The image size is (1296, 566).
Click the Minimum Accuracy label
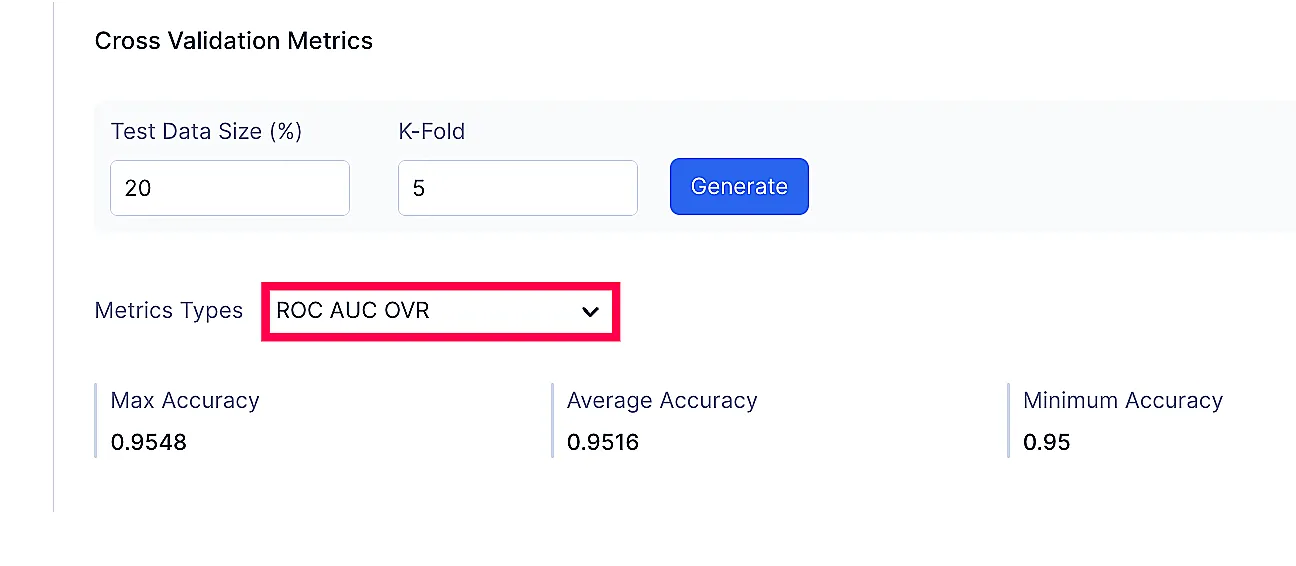click(1123, 401)
